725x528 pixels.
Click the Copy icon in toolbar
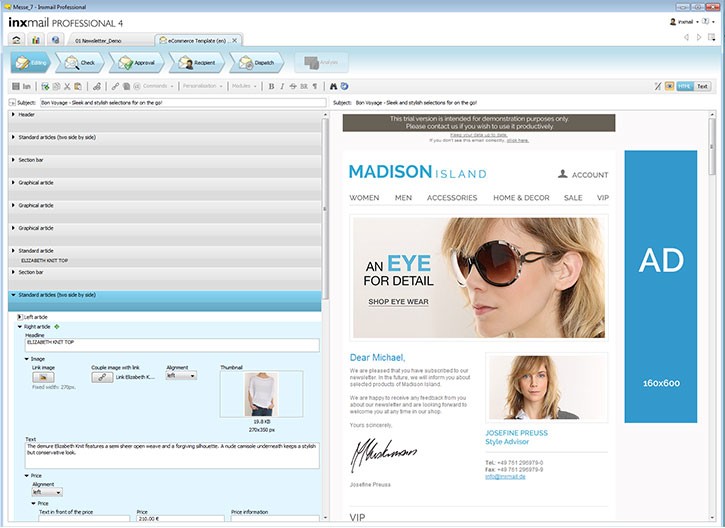tap(56, 86)
